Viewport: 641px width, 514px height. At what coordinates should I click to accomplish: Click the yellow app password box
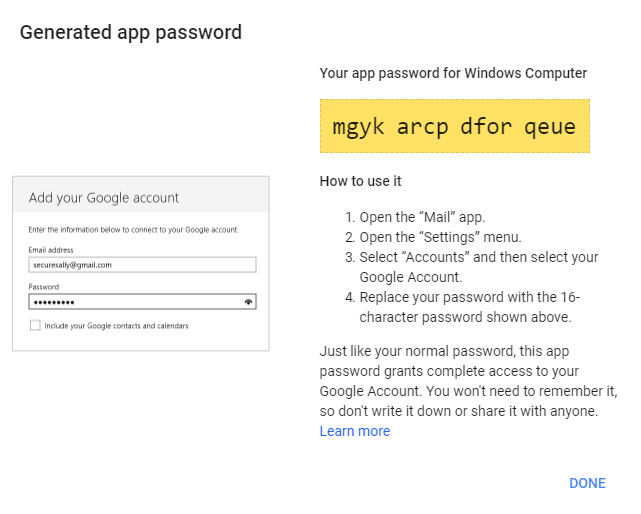[454, 126]
